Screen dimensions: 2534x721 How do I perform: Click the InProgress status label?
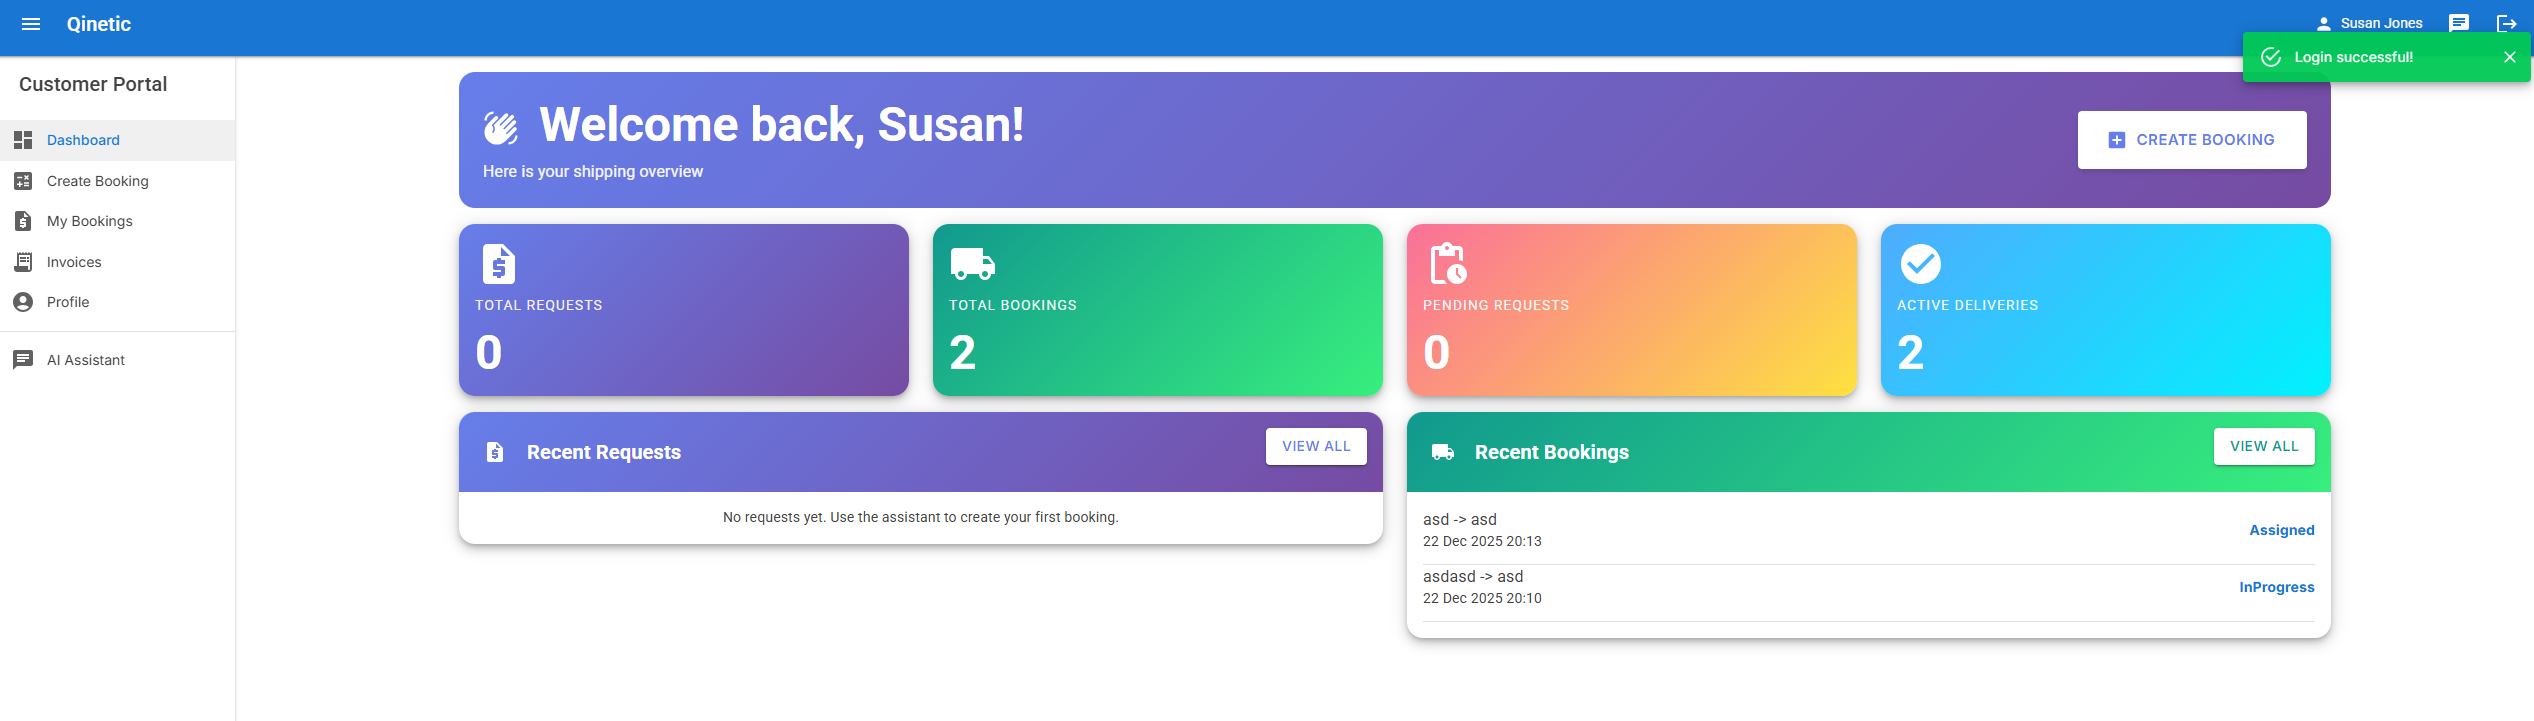(2277, 587)
